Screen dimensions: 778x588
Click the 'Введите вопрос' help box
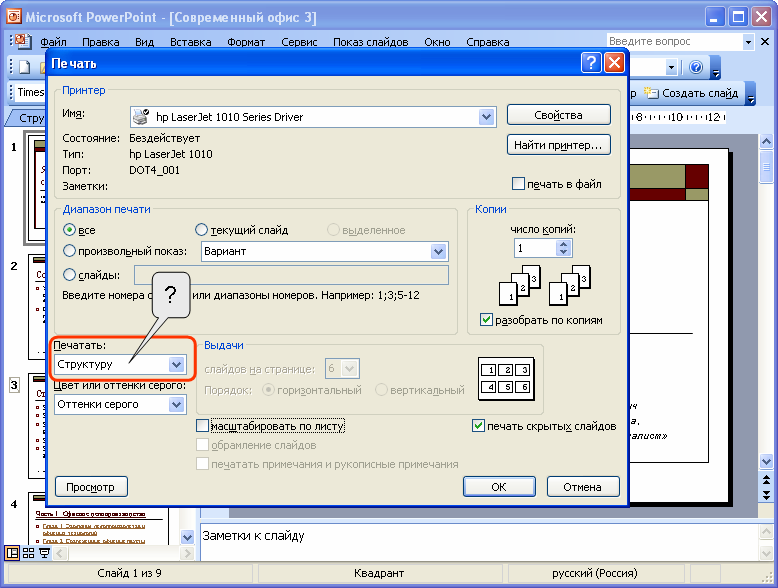click(675, 42)
